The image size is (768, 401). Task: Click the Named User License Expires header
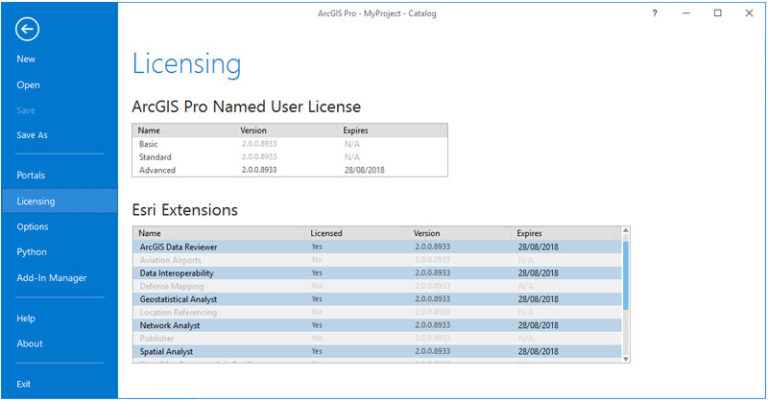(x=356, y=130)
